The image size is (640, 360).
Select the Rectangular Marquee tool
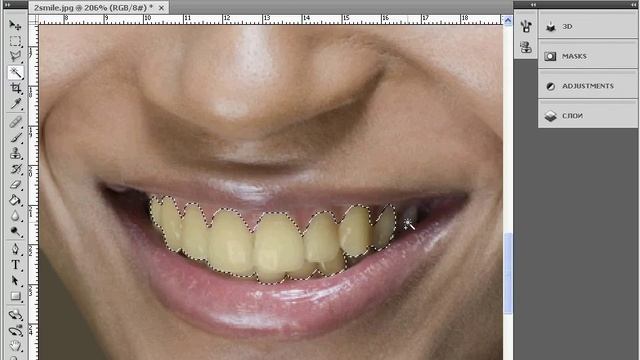16,41
